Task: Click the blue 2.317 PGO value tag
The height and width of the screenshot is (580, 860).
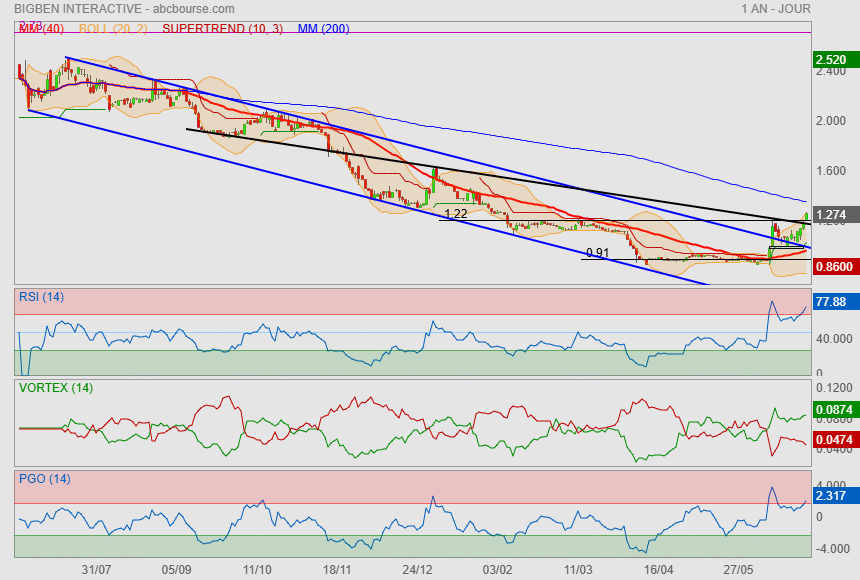Action: point(834,495)
